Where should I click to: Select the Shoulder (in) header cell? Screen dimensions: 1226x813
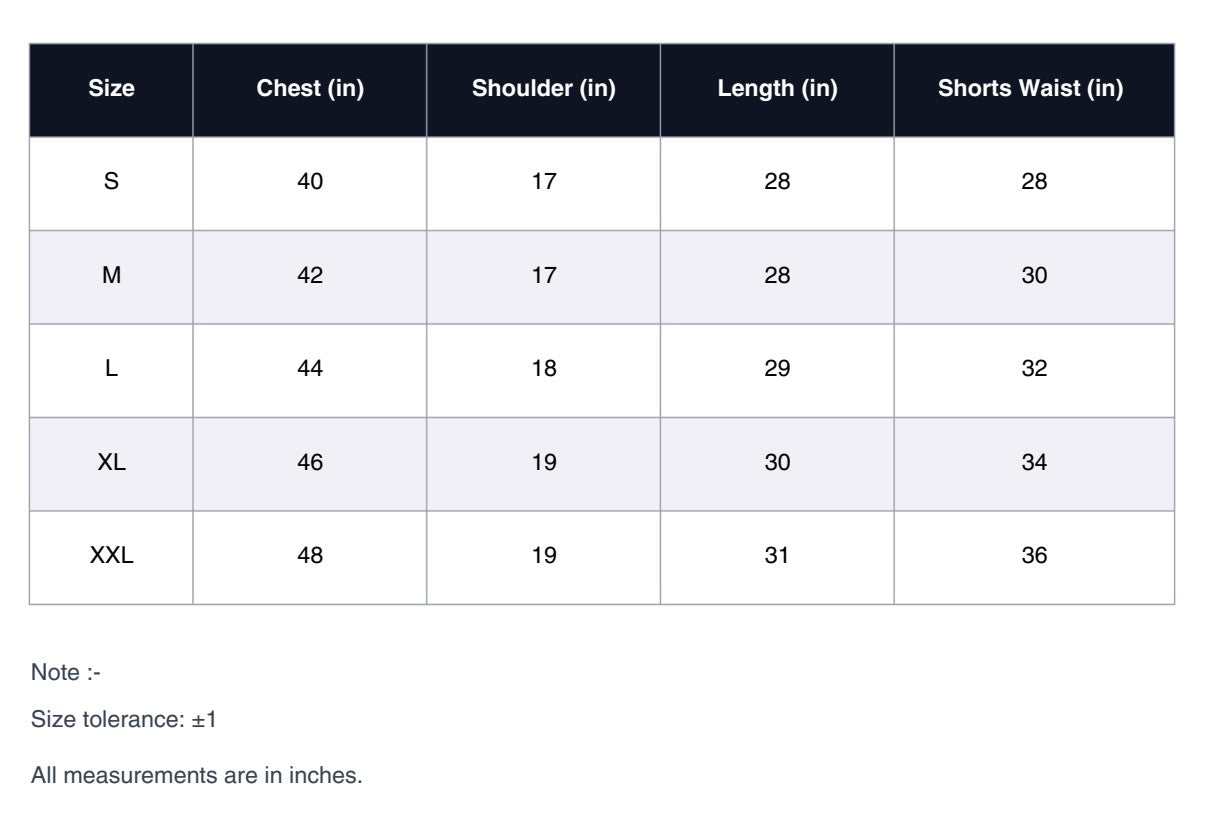543,89
